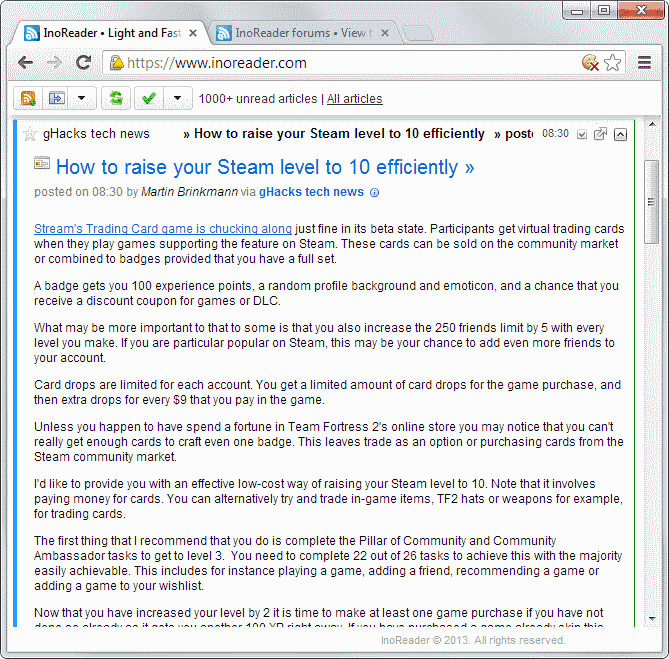Reload the InoReader page
669x659 pixels.
coord(83,63)
